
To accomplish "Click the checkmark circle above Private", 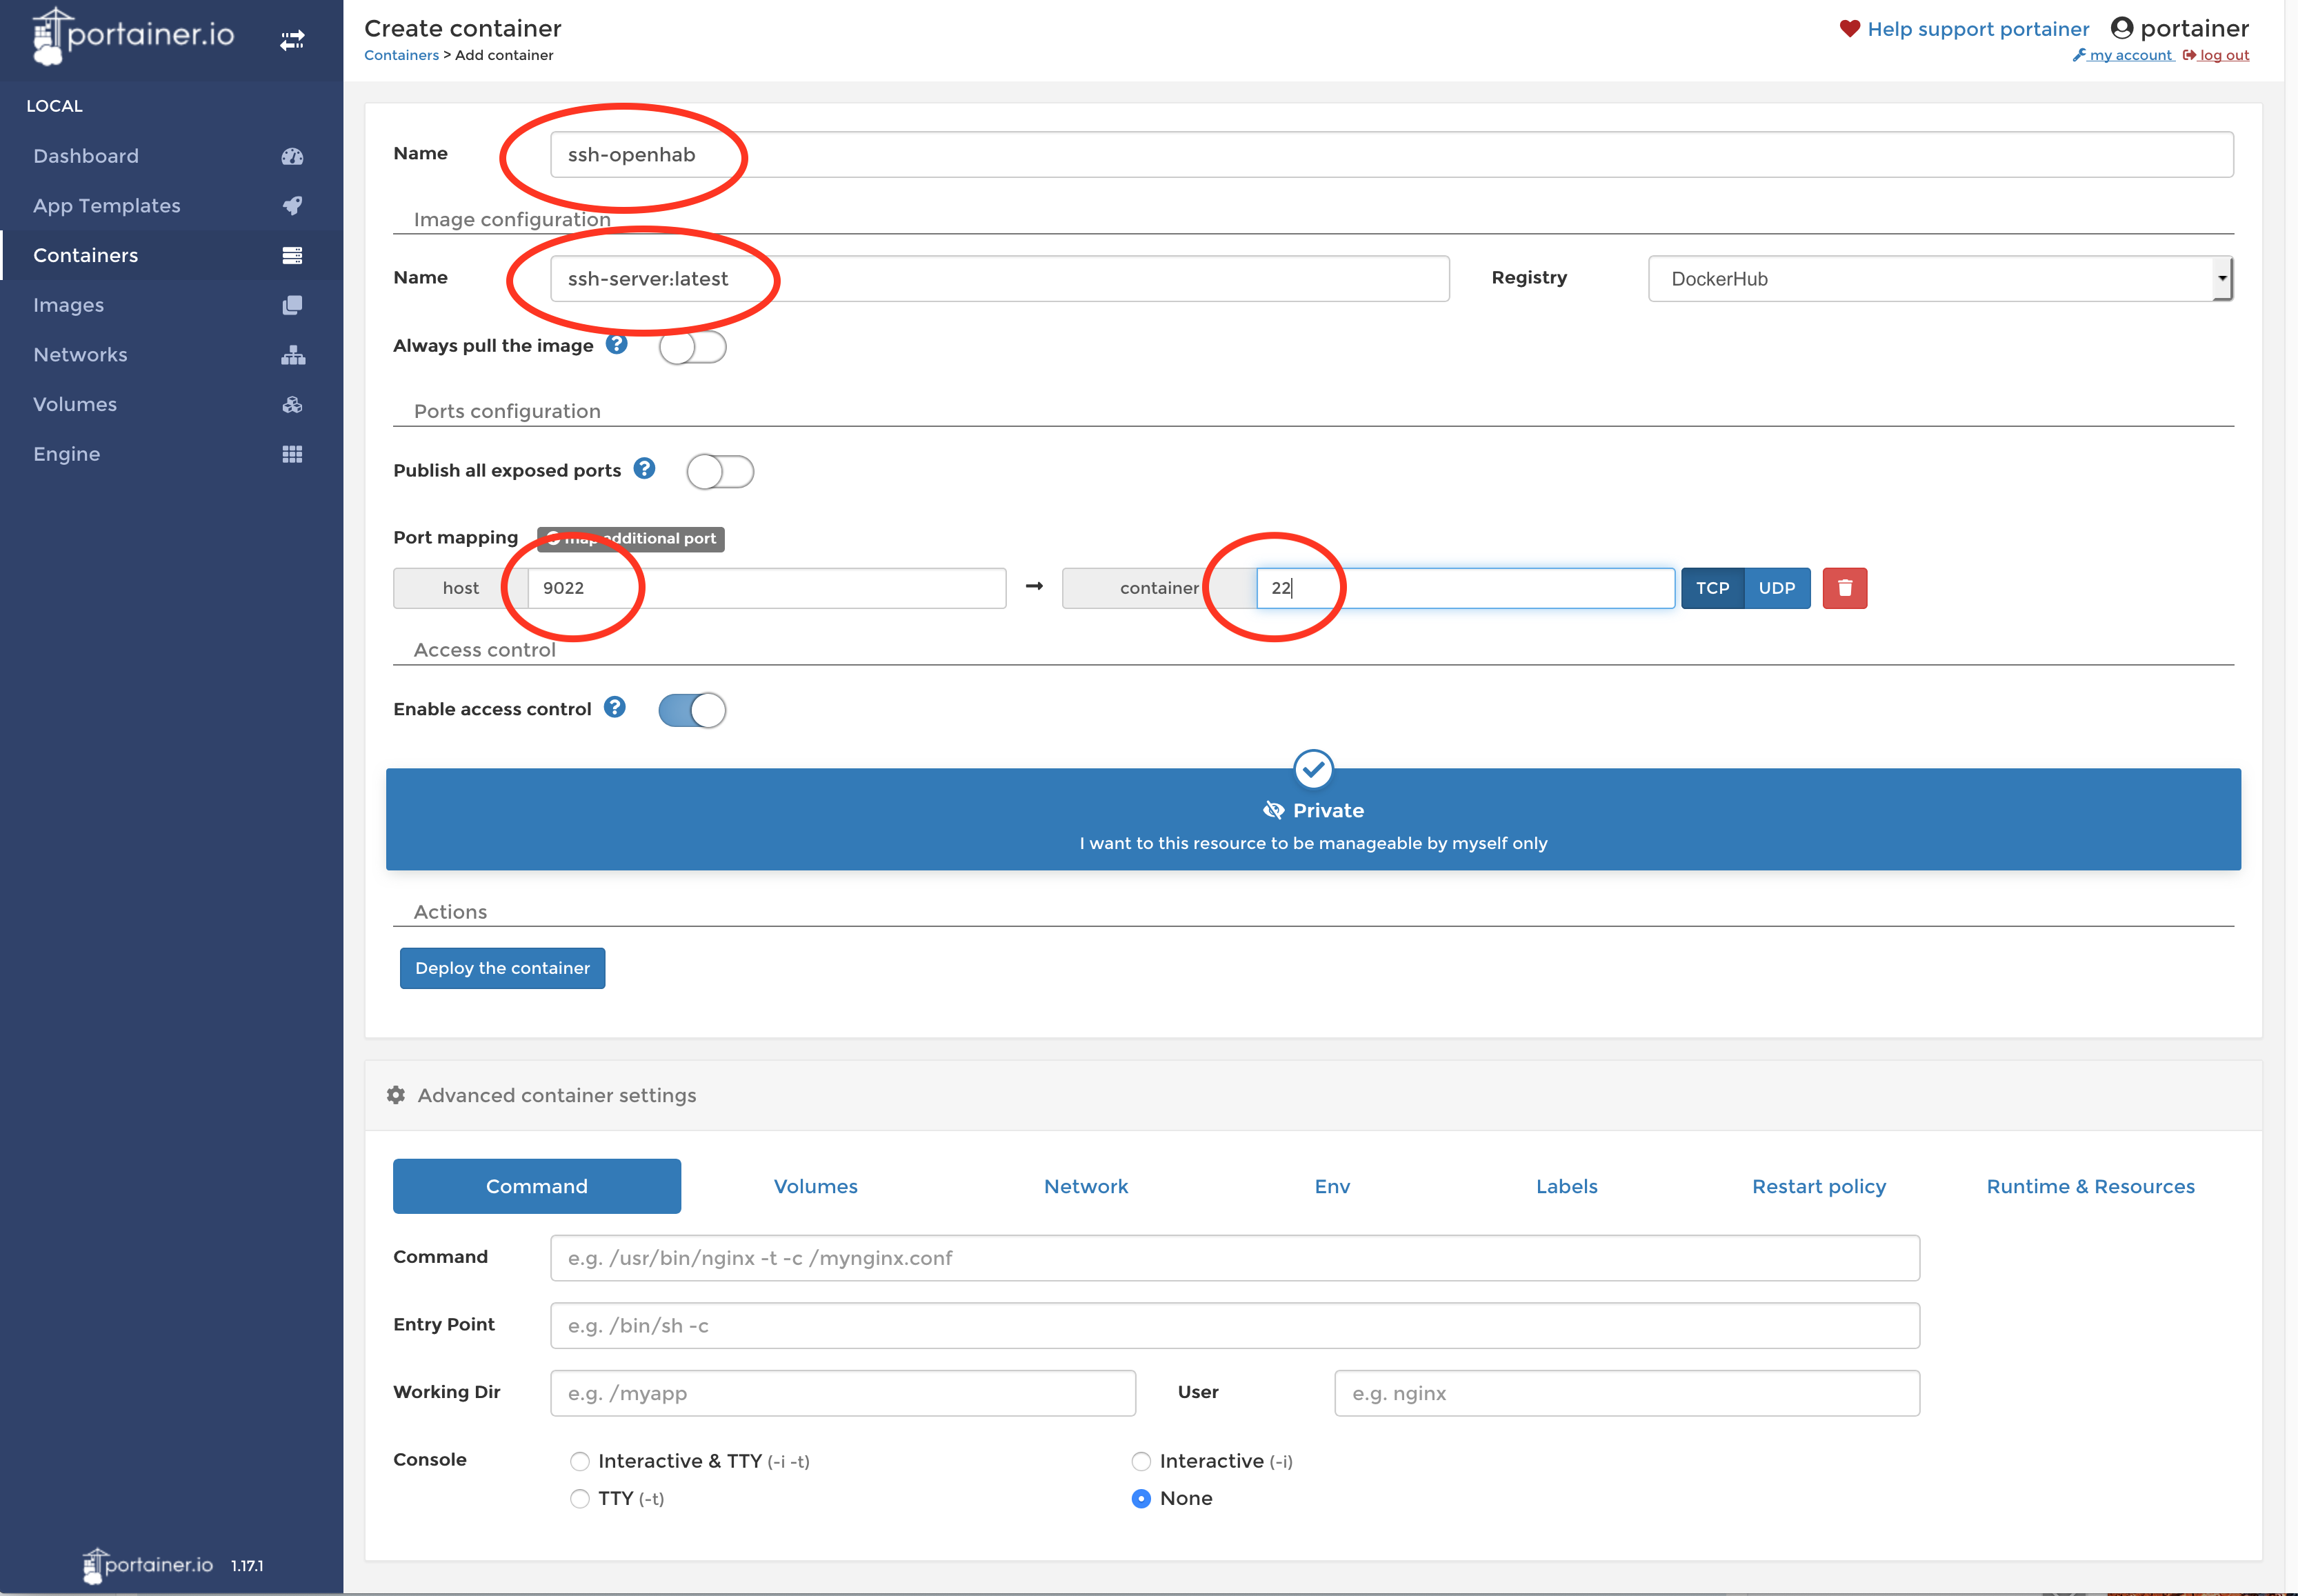I will click(1313, 768).
